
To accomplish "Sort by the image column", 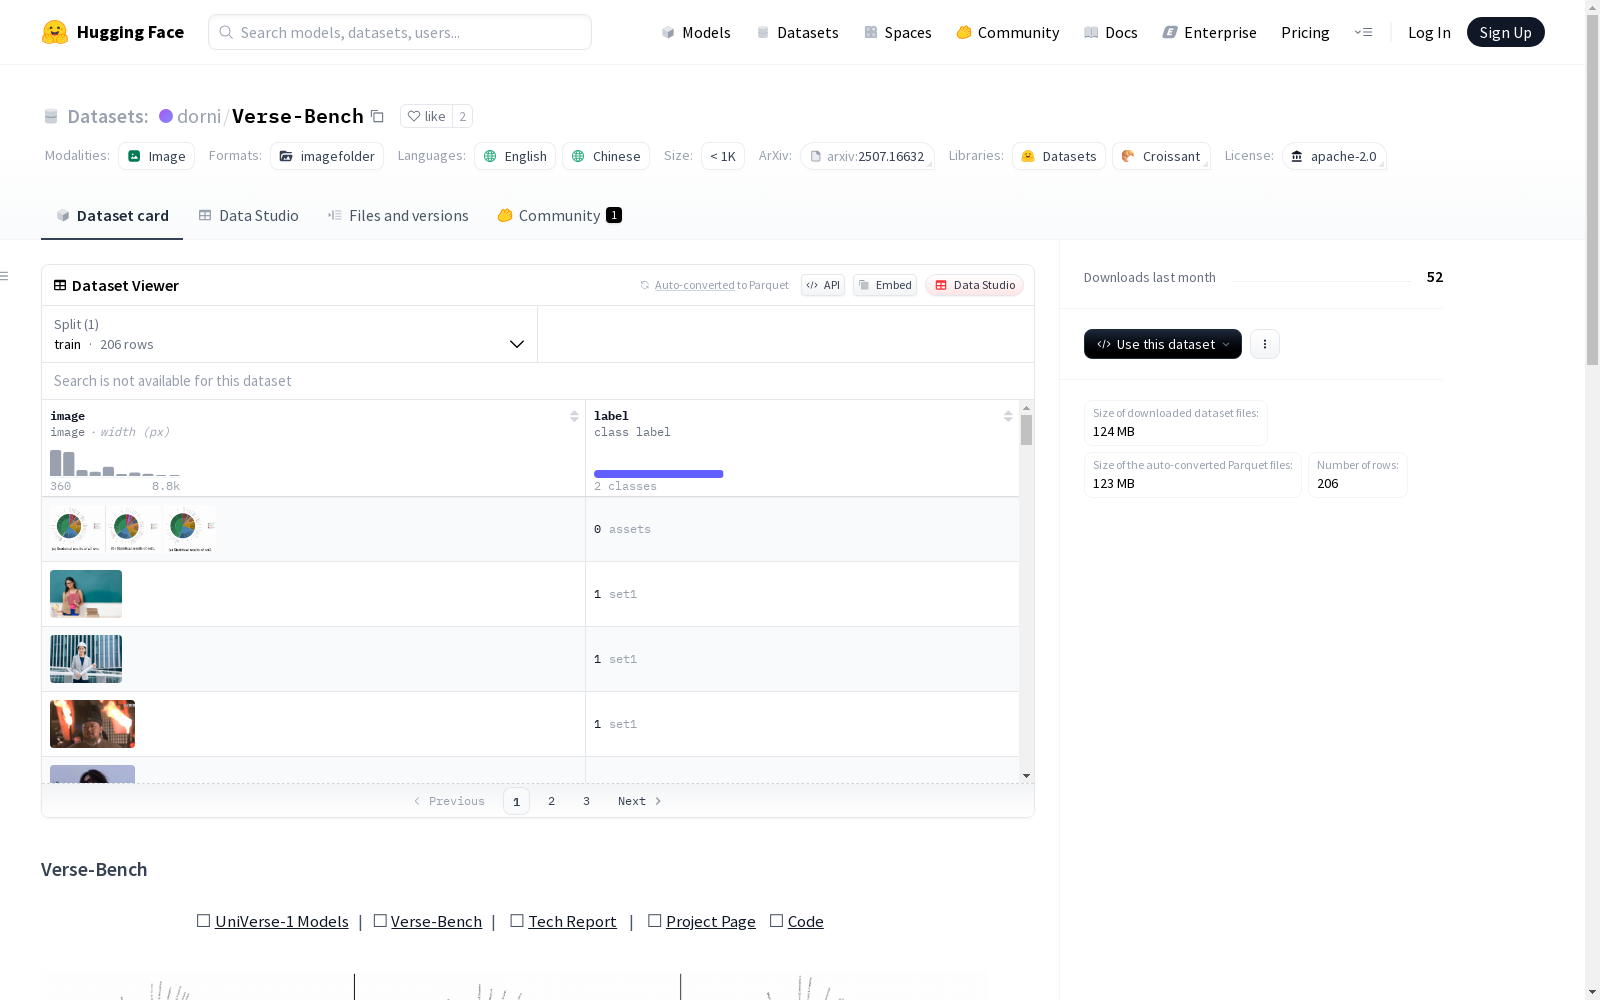I will point(574,416).
